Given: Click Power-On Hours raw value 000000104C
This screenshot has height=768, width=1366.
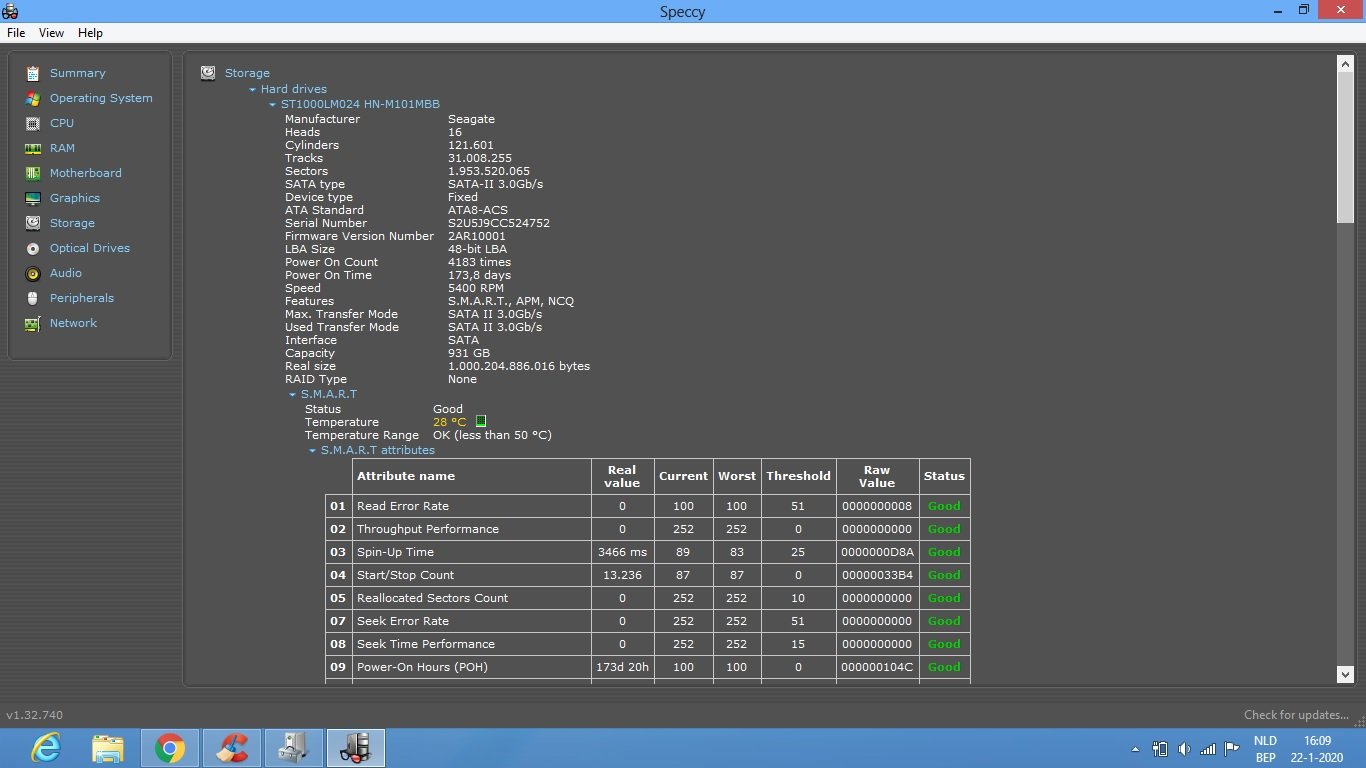Looking at the screenshot, I should [877, 667].
